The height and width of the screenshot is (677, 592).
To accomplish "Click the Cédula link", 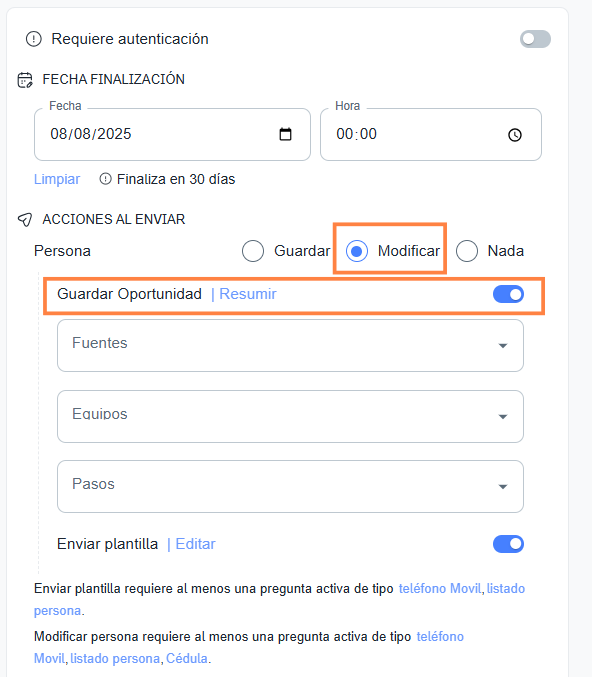I will coord(187,658).
